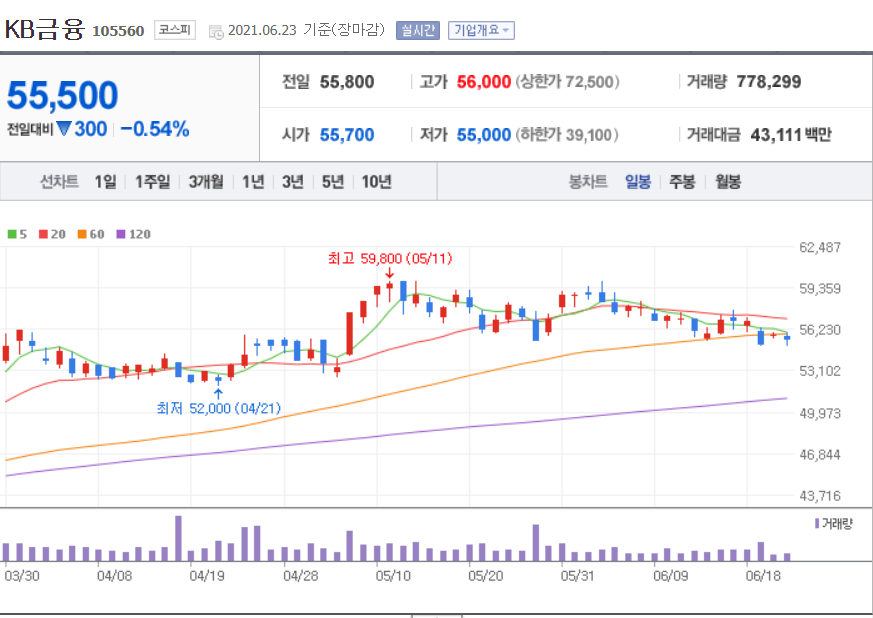Viewport: 873px width, 618px height.
Task: Click the 04/19 date label on axis
Action: coord(207,576)
